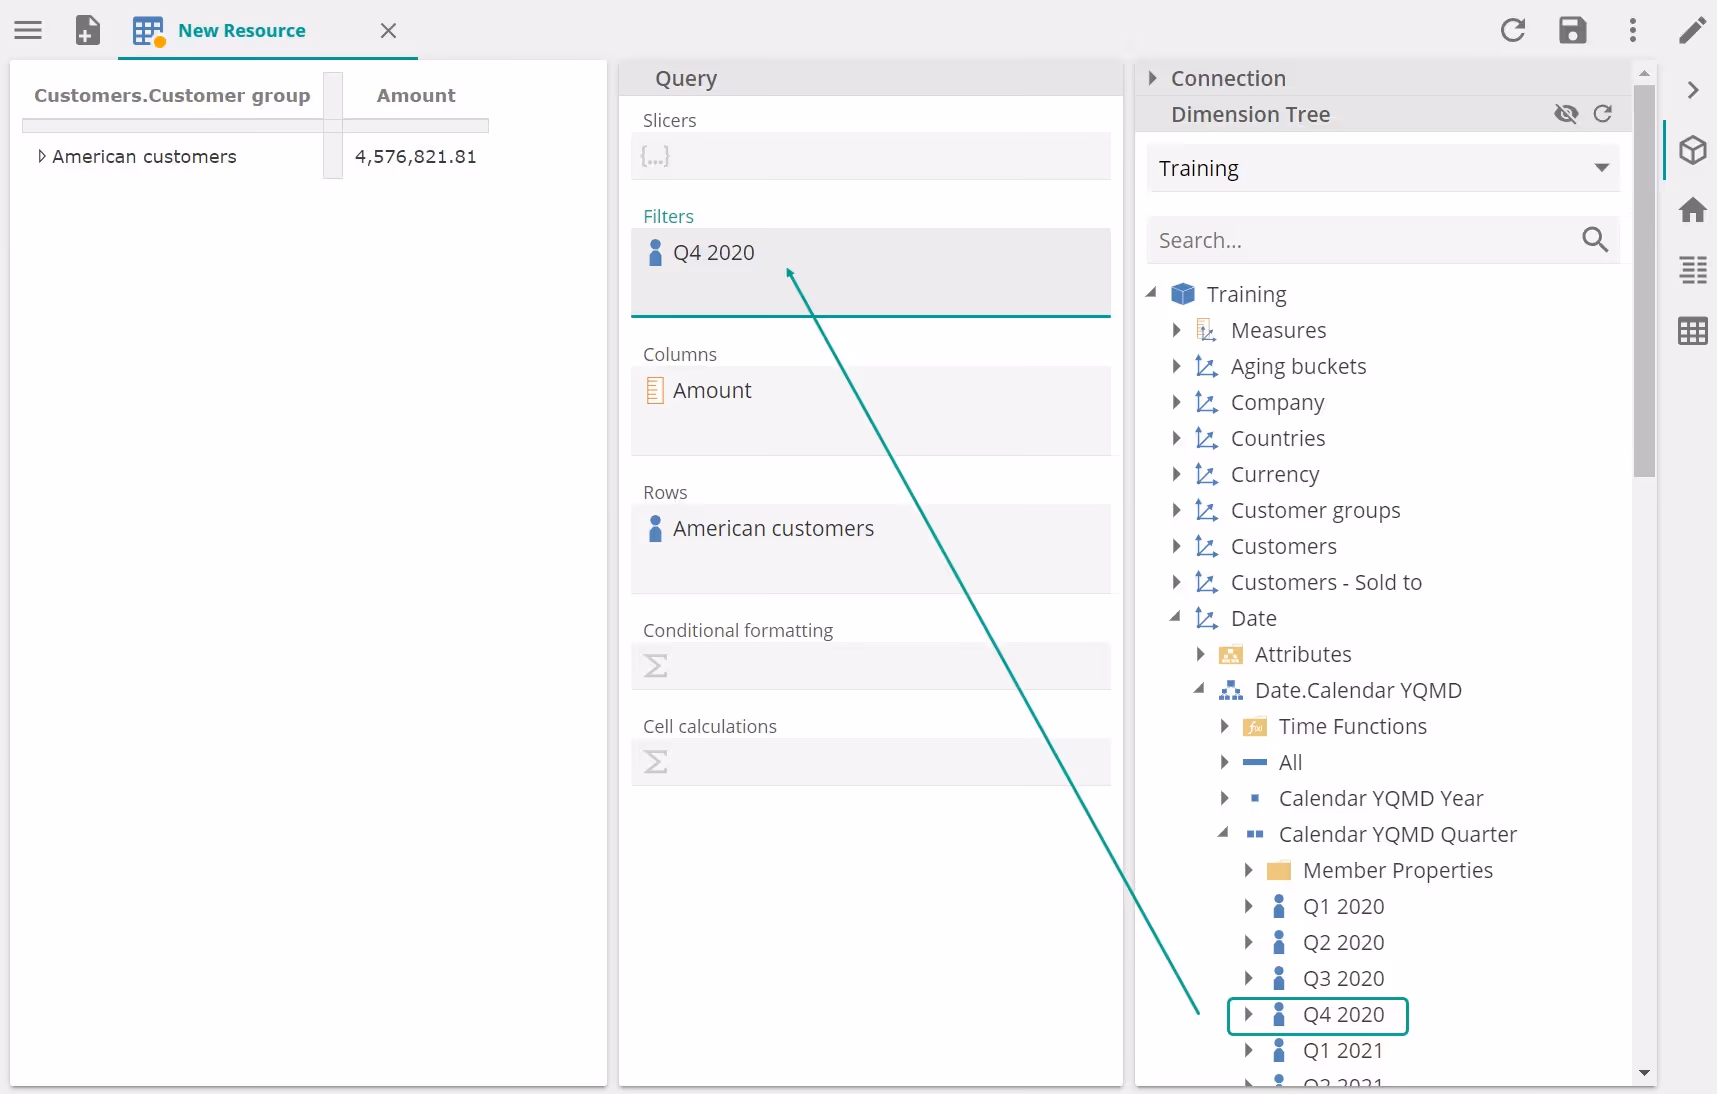
Task: Save the resource with floppy disk icon
Action: click(x=1573, y=30)
